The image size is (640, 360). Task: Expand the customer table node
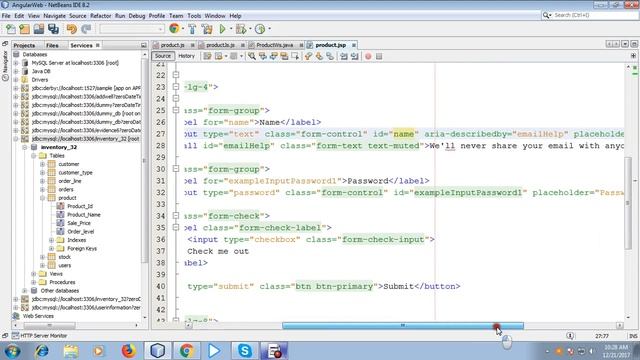pyautogui.click(x=42, y=164)
